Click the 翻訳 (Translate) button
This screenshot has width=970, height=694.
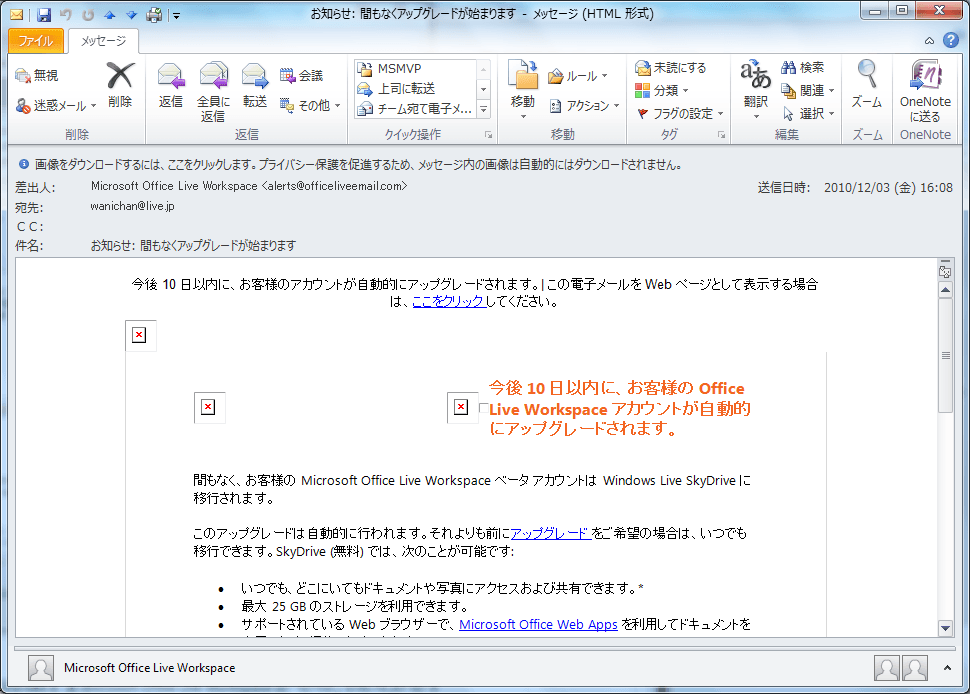(x=756, y=90)
